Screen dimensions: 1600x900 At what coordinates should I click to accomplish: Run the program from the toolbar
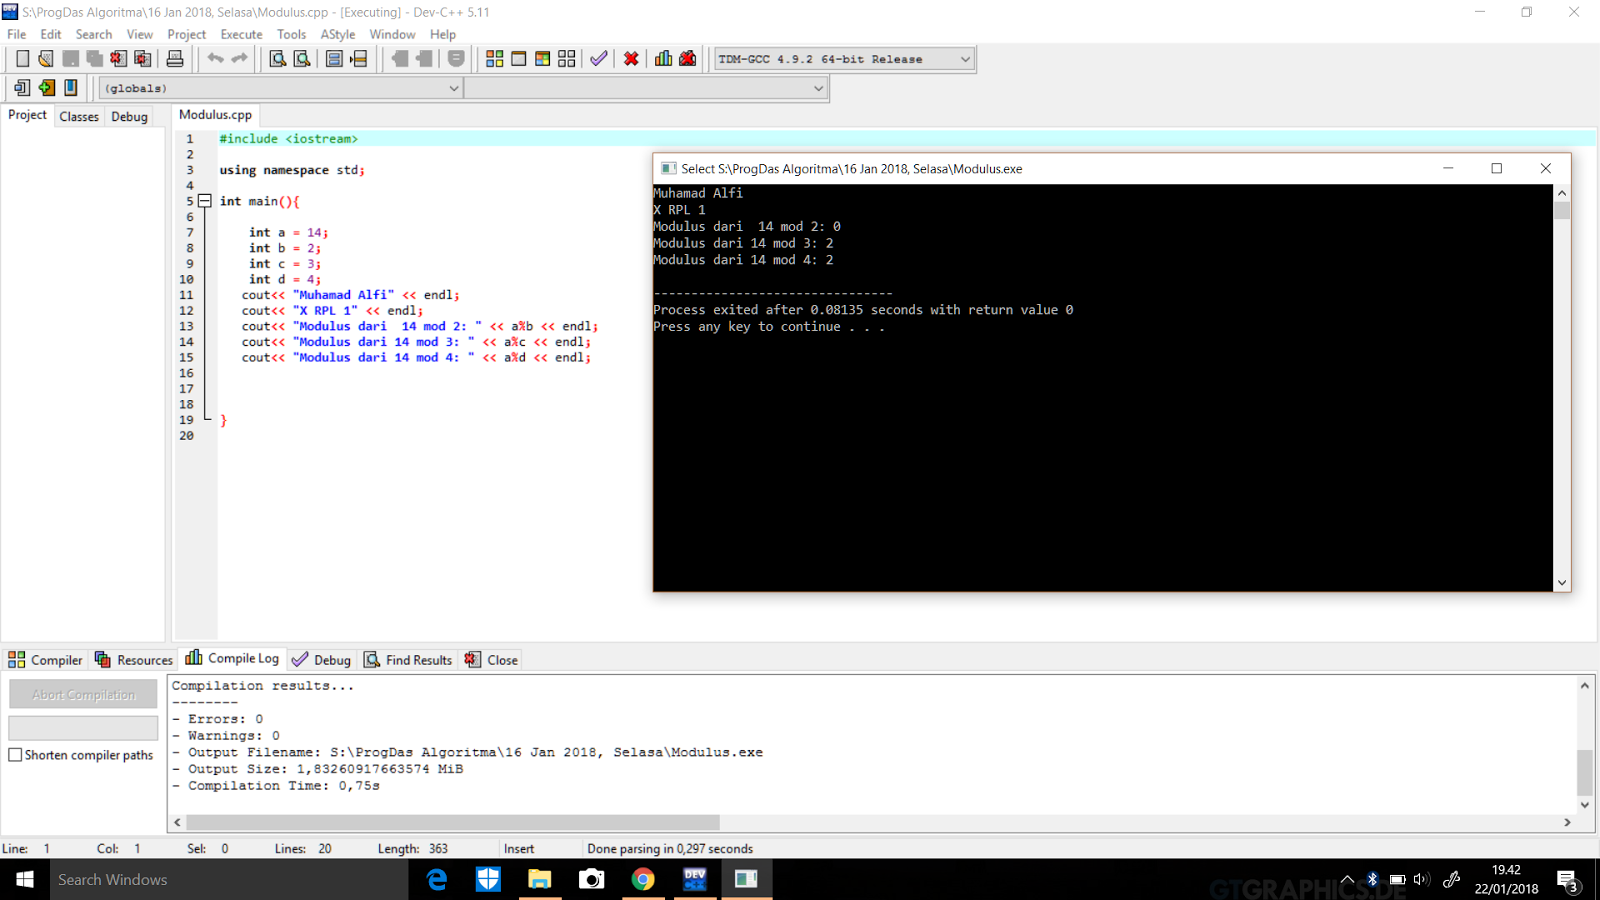[518, 58]
